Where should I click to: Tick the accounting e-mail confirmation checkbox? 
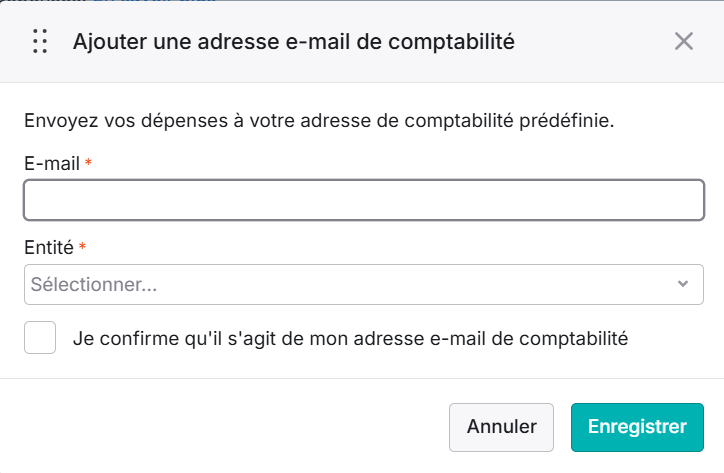[40, 338]
